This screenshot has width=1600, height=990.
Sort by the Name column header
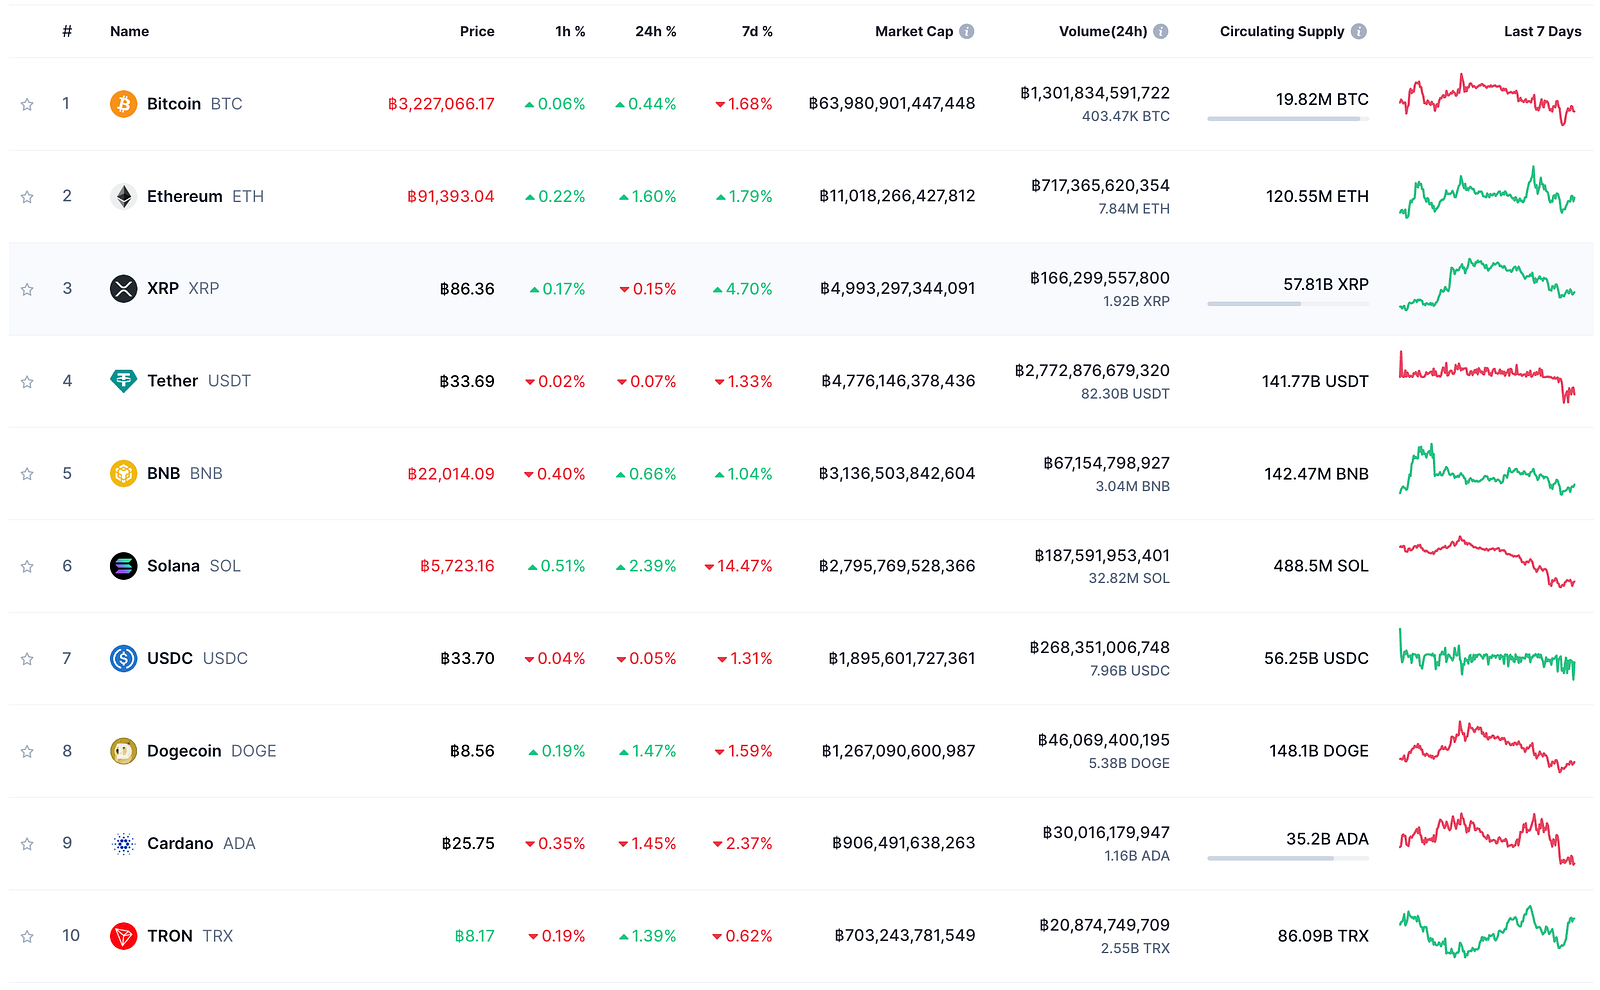[129, 31]
